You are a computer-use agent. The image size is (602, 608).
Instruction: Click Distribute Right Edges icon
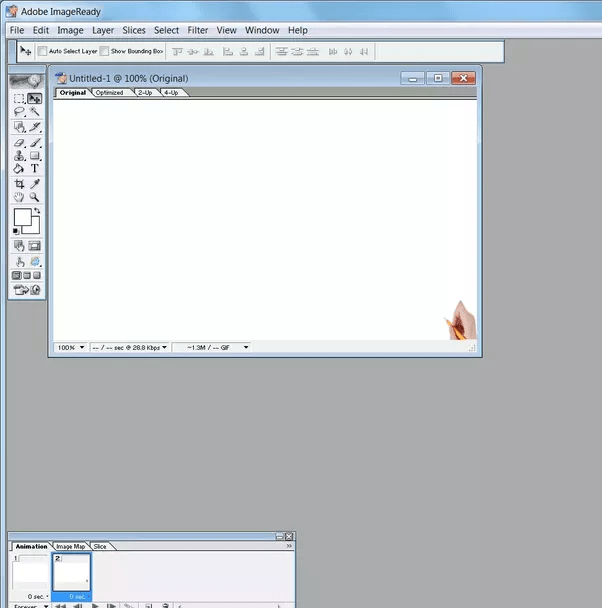coord(364,52)
